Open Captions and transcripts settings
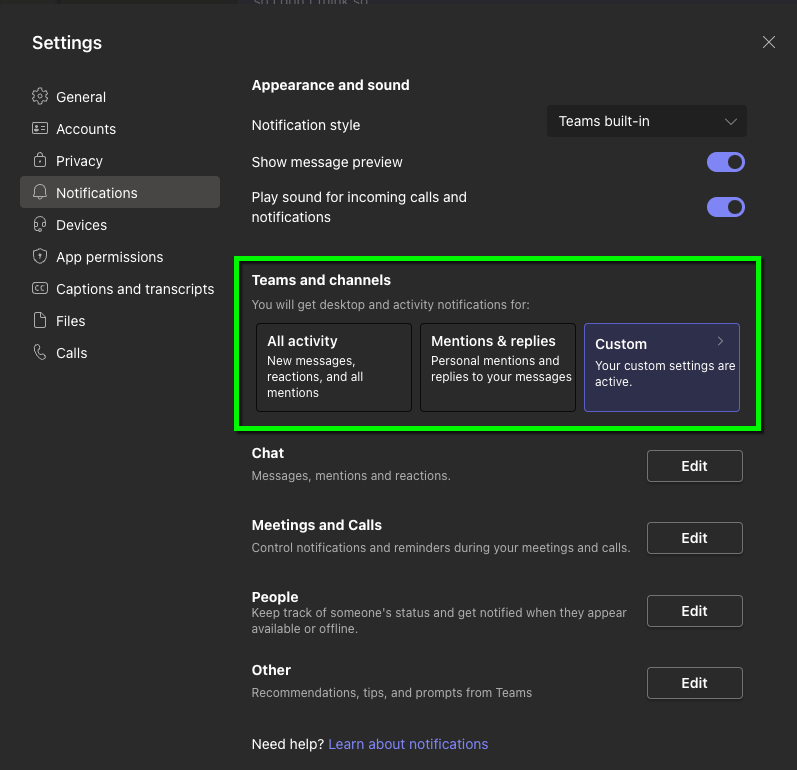The height and width of the screenshot is (770, 797). (x=120, y=289)
